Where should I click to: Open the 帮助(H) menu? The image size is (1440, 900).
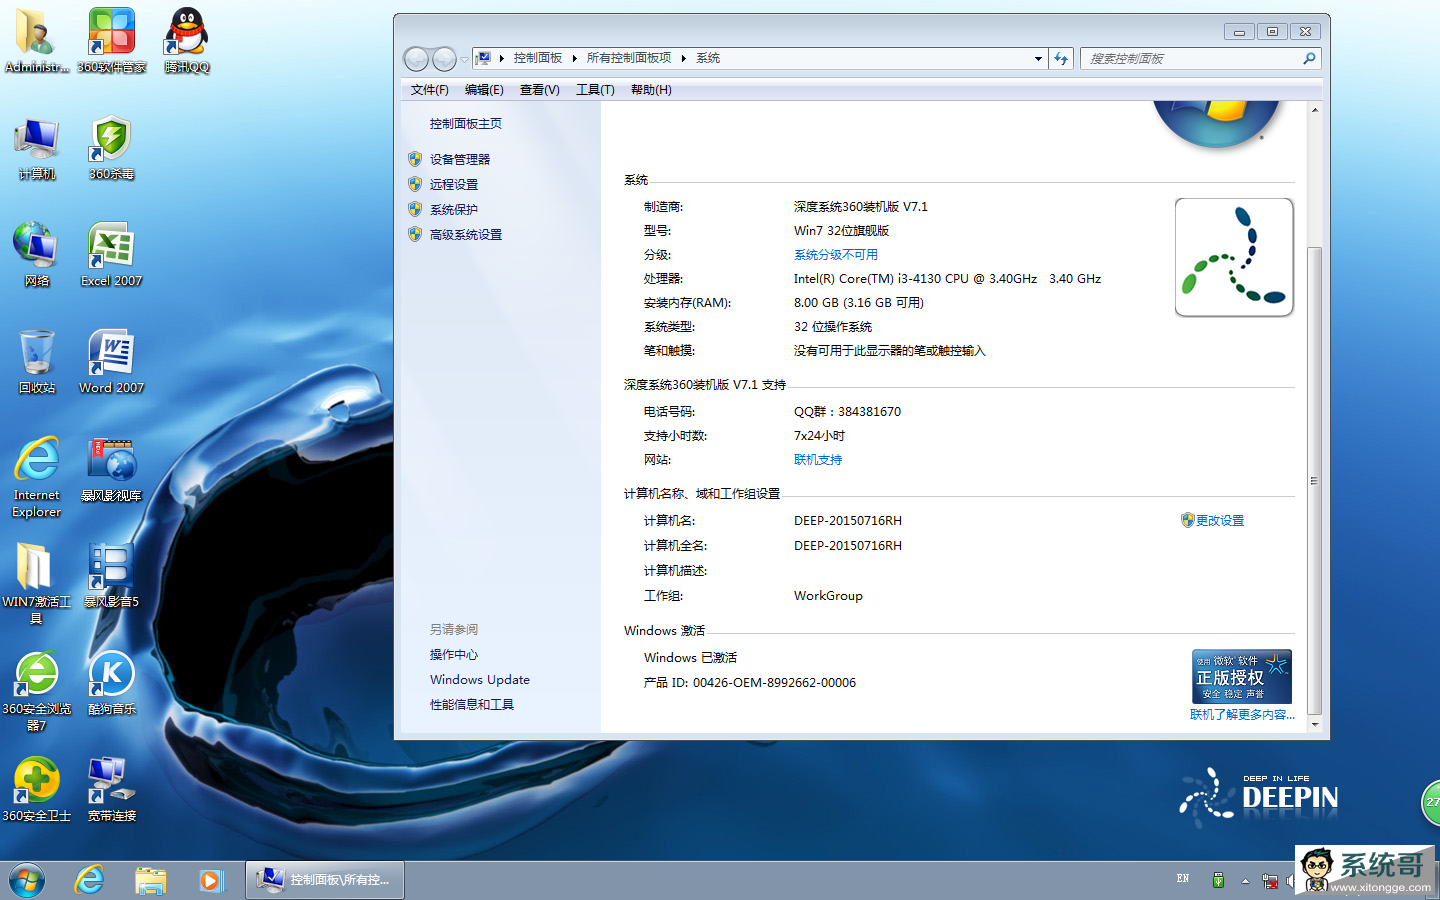(651, 90)
